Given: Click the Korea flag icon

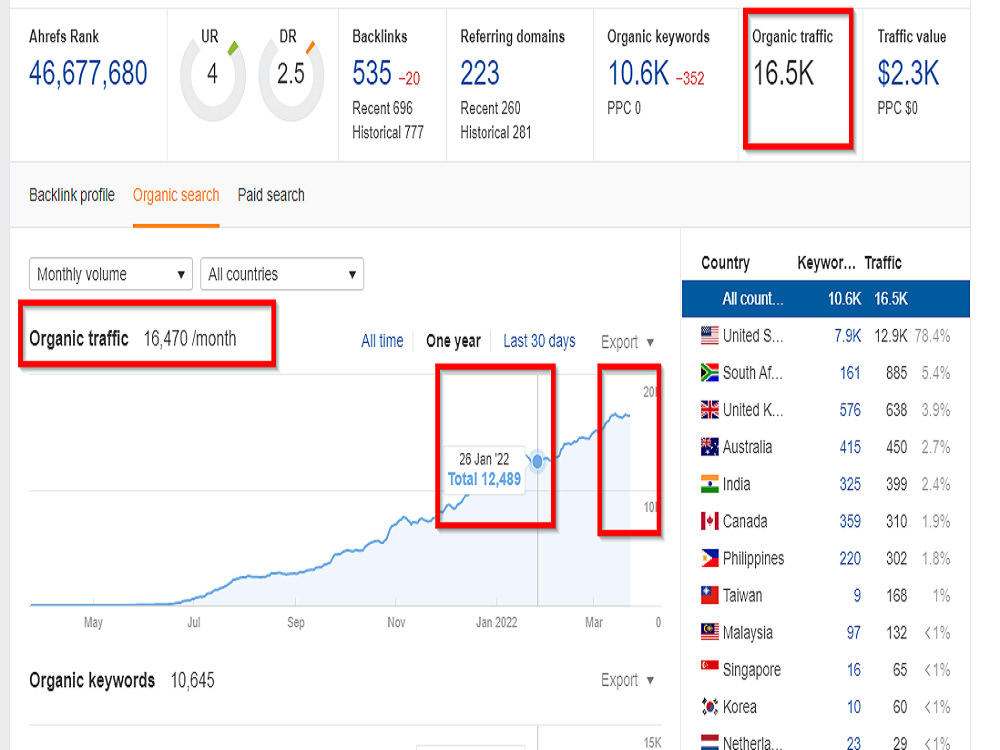Looking at the screenshot, I should 710,707.
